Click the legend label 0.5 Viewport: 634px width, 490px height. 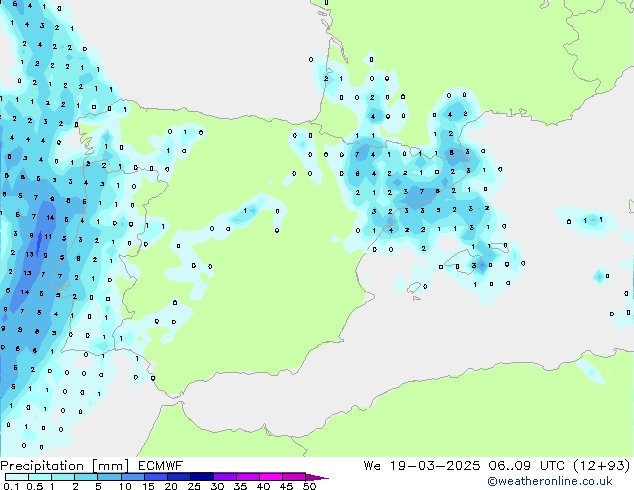[34, 486]
